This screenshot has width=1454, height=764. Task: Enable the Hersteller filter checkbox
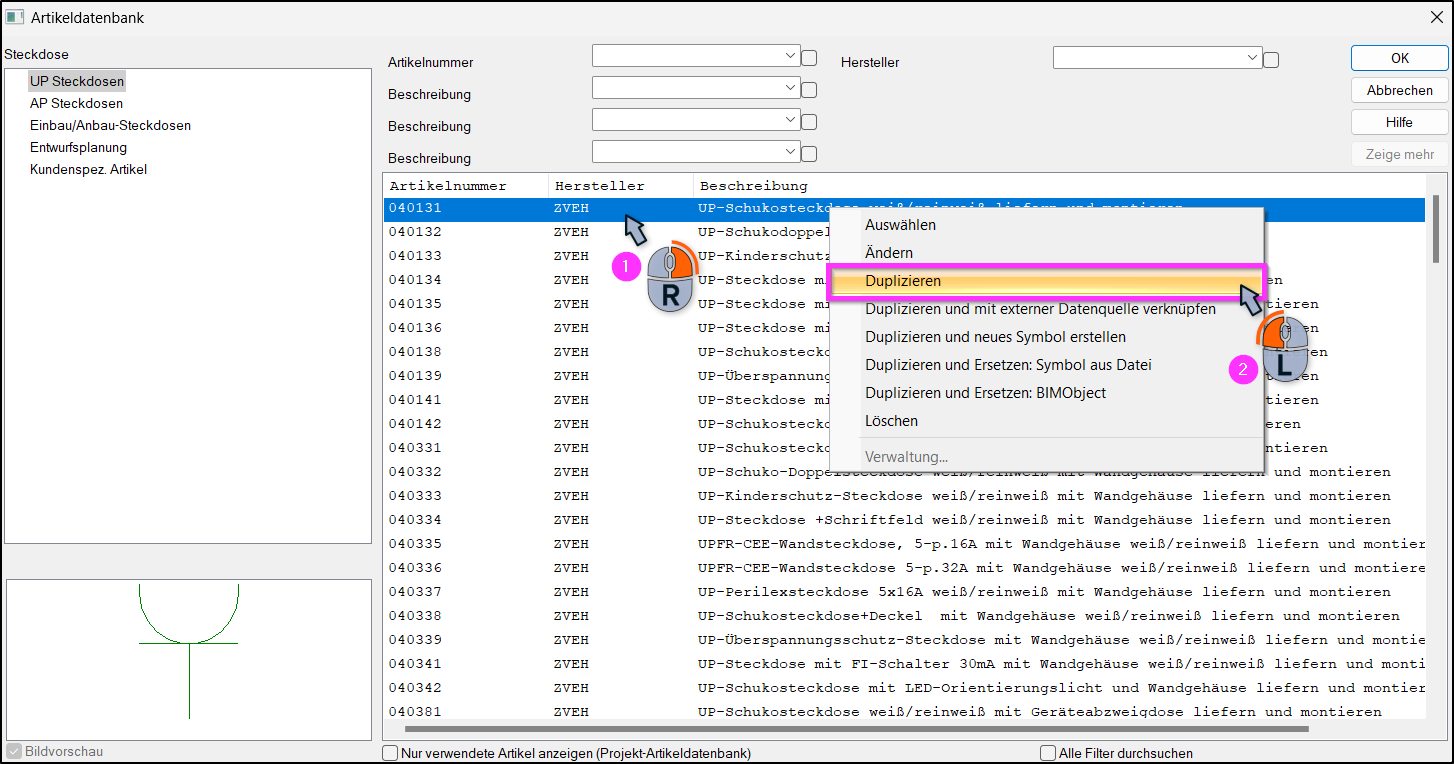[x=1271, y=60]
